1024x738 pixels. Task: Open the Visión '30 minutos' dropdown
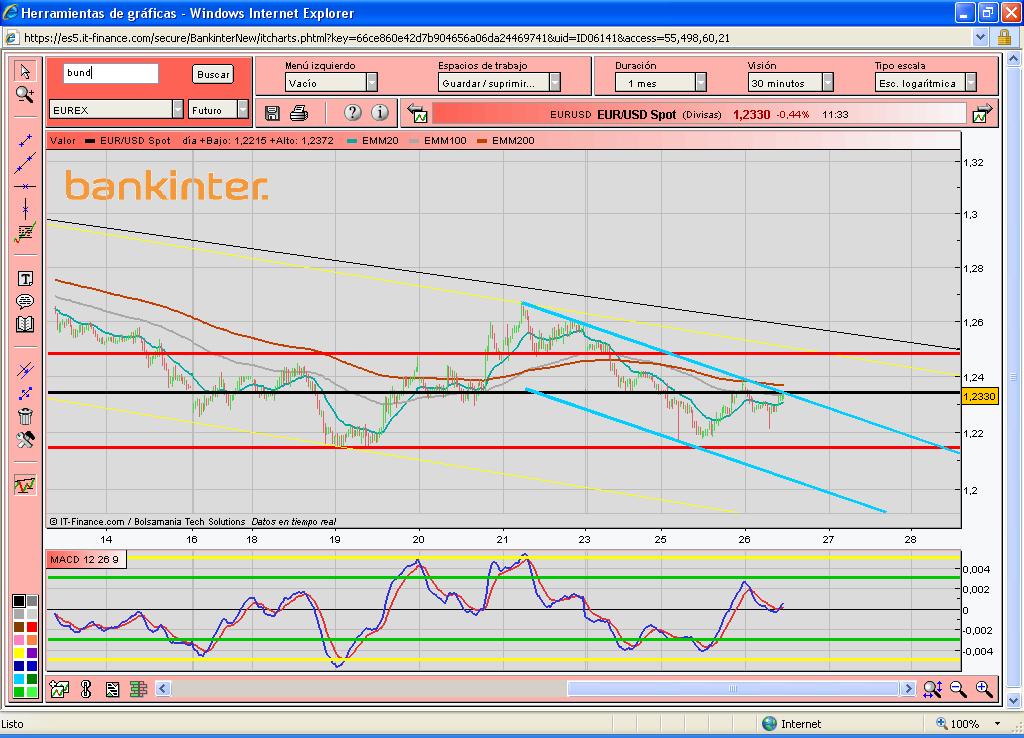[x=828, y=83]
